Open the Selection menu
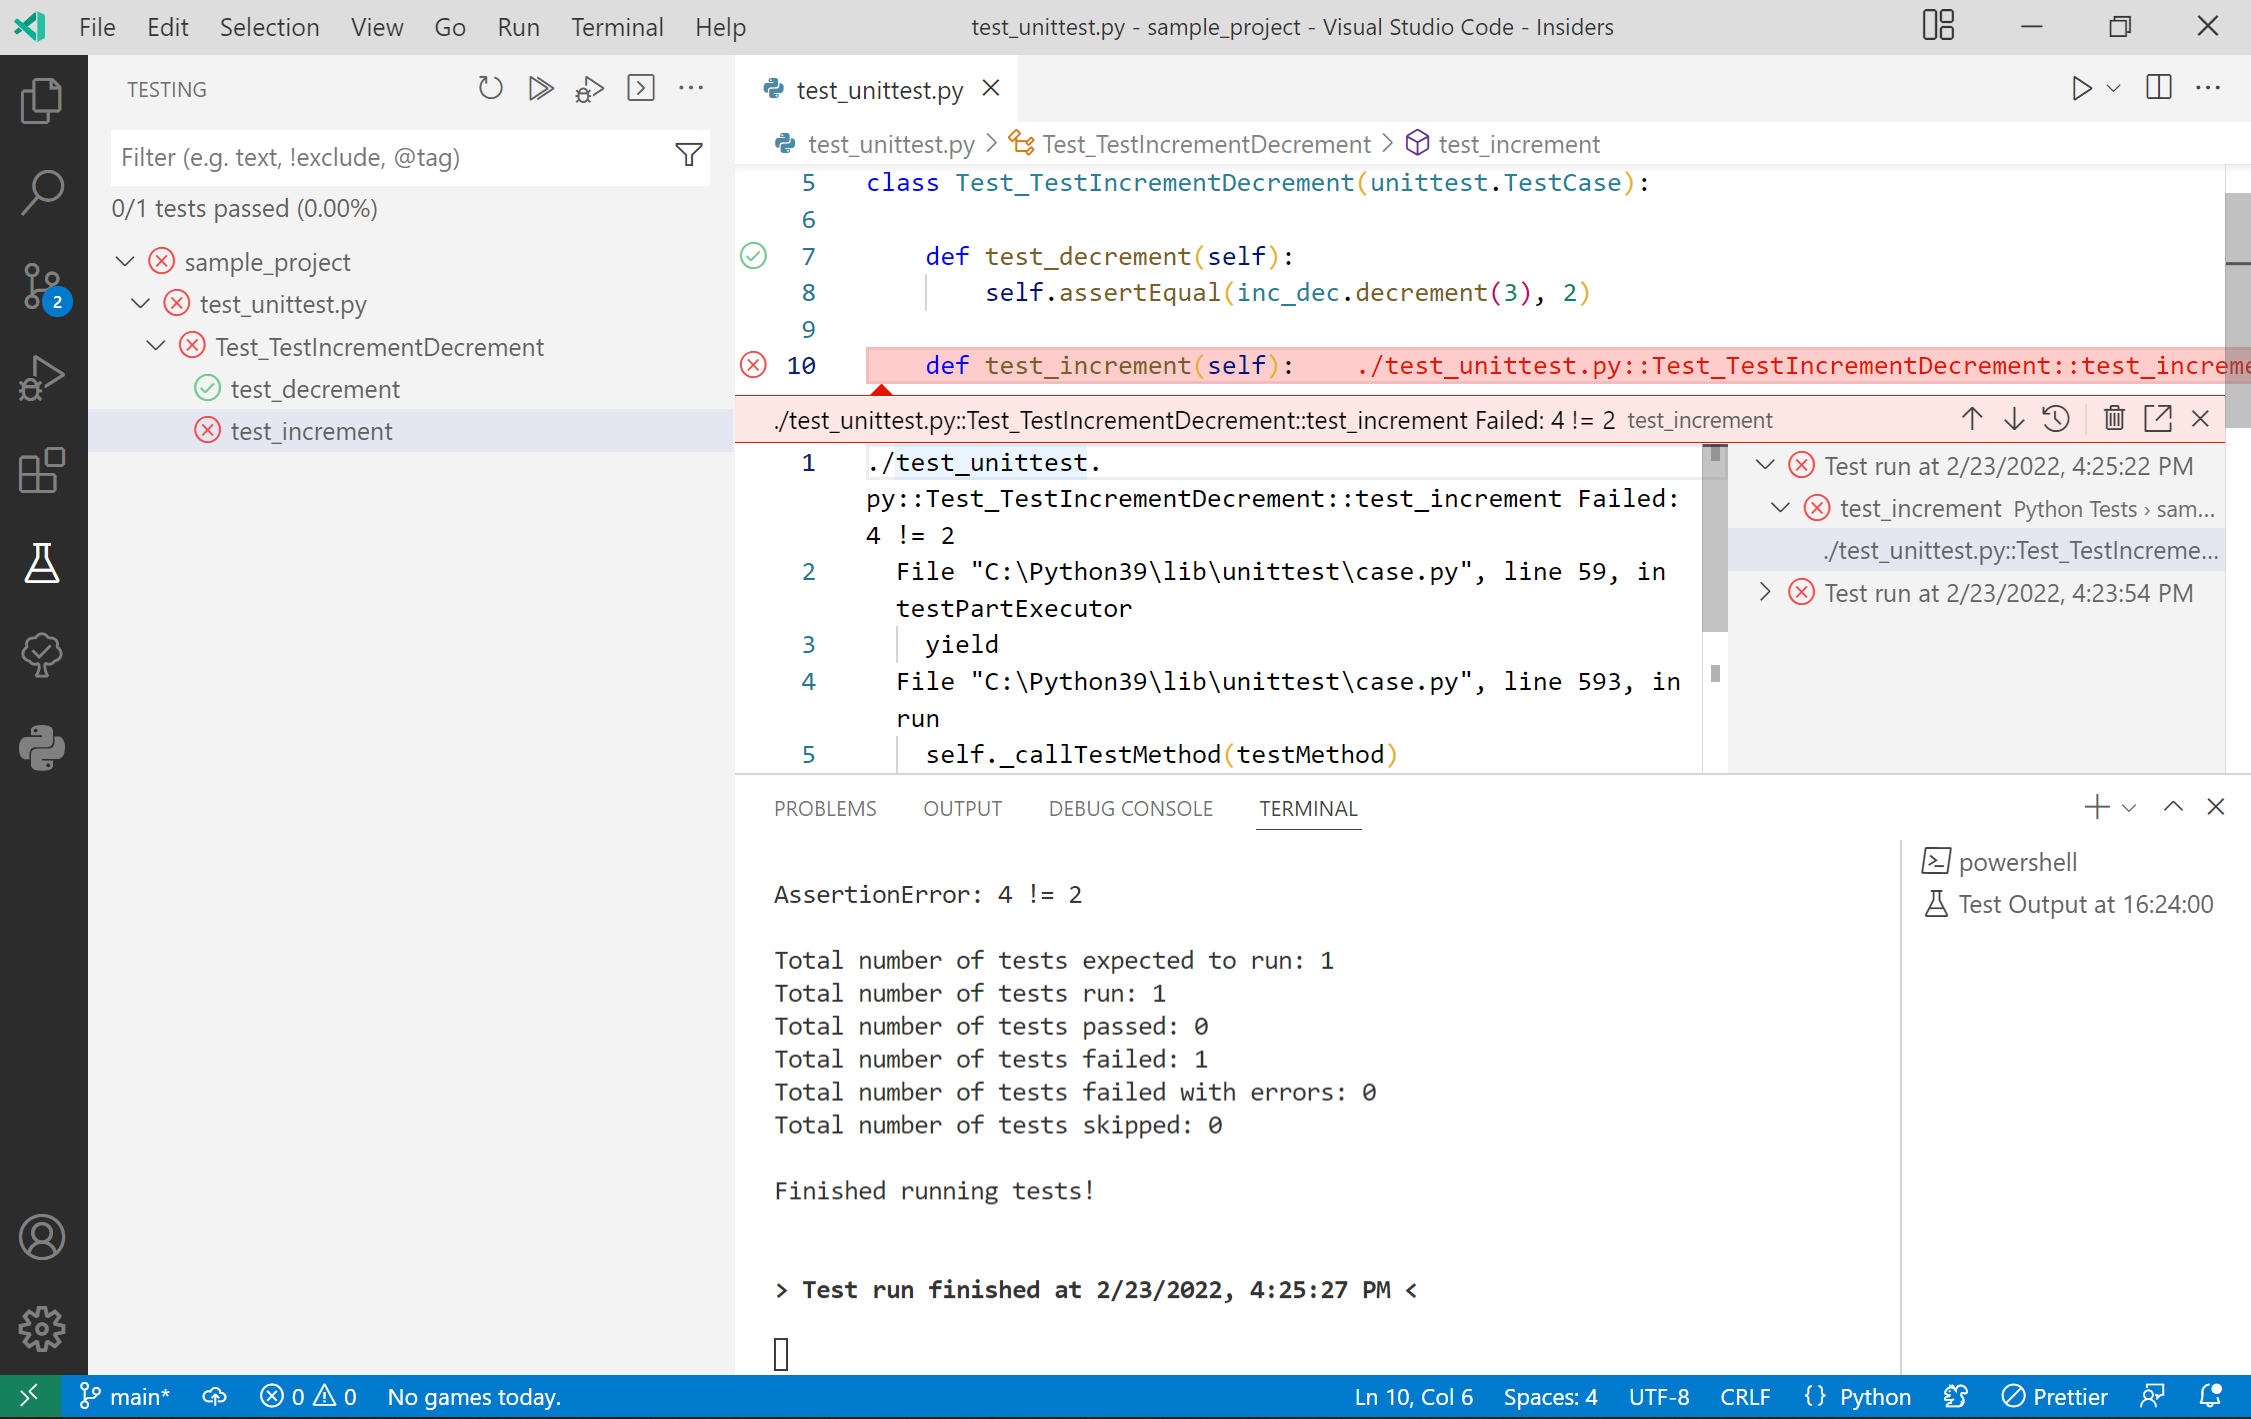Image resolution: width=2251 pixels, height=1419 pixels. (x=269, y=27)
